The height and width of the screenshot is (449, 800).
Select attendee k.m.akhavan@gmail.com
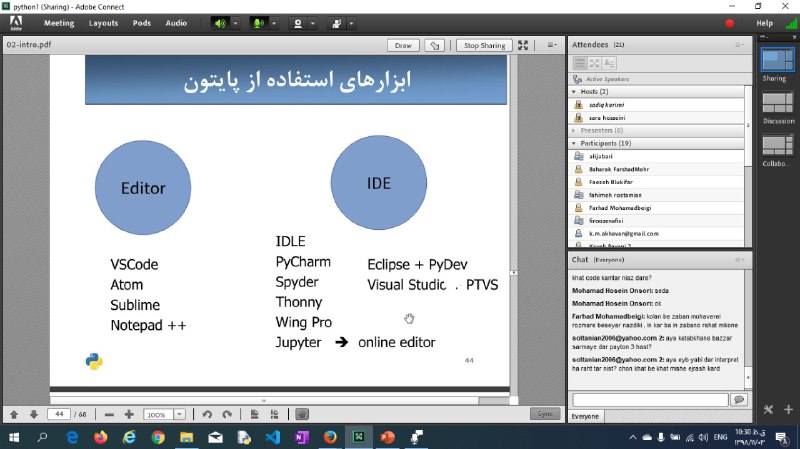(657, 233)
